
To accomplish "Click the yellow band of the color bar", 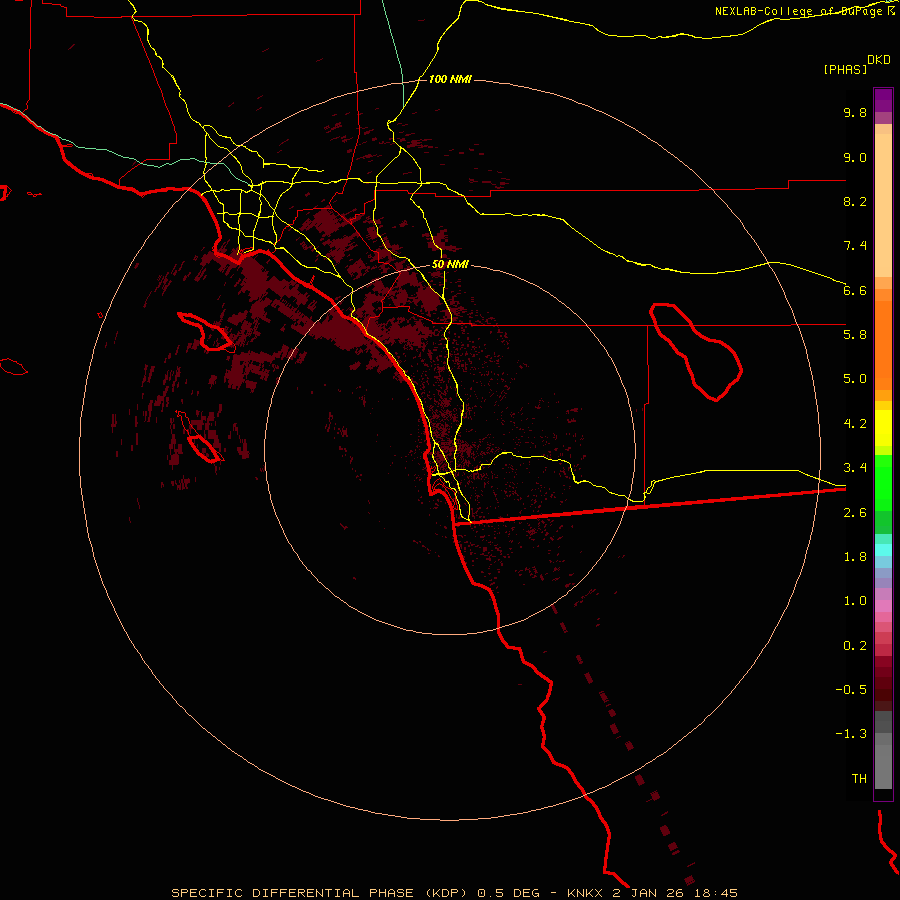I will click(x=883, y=428).
